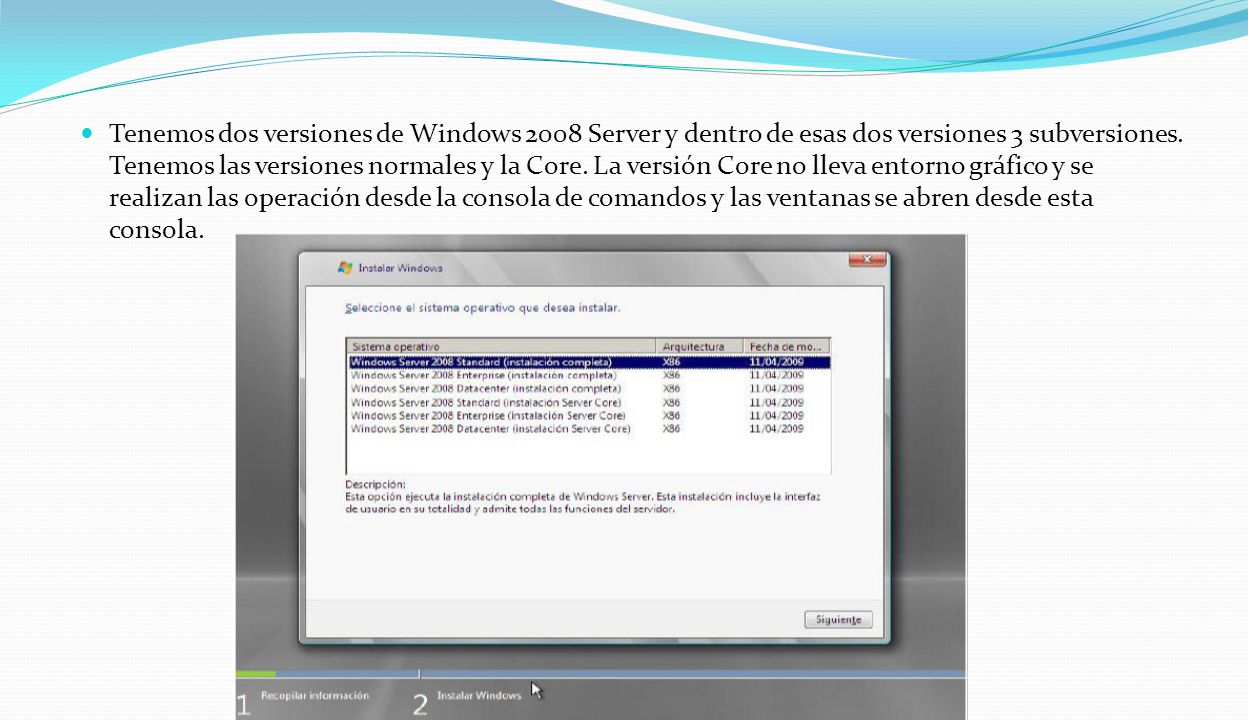Select Windows Server 2008 Datacenter (instalación Server Core)
The image size is (1248, 720).
tap(589, 428)
